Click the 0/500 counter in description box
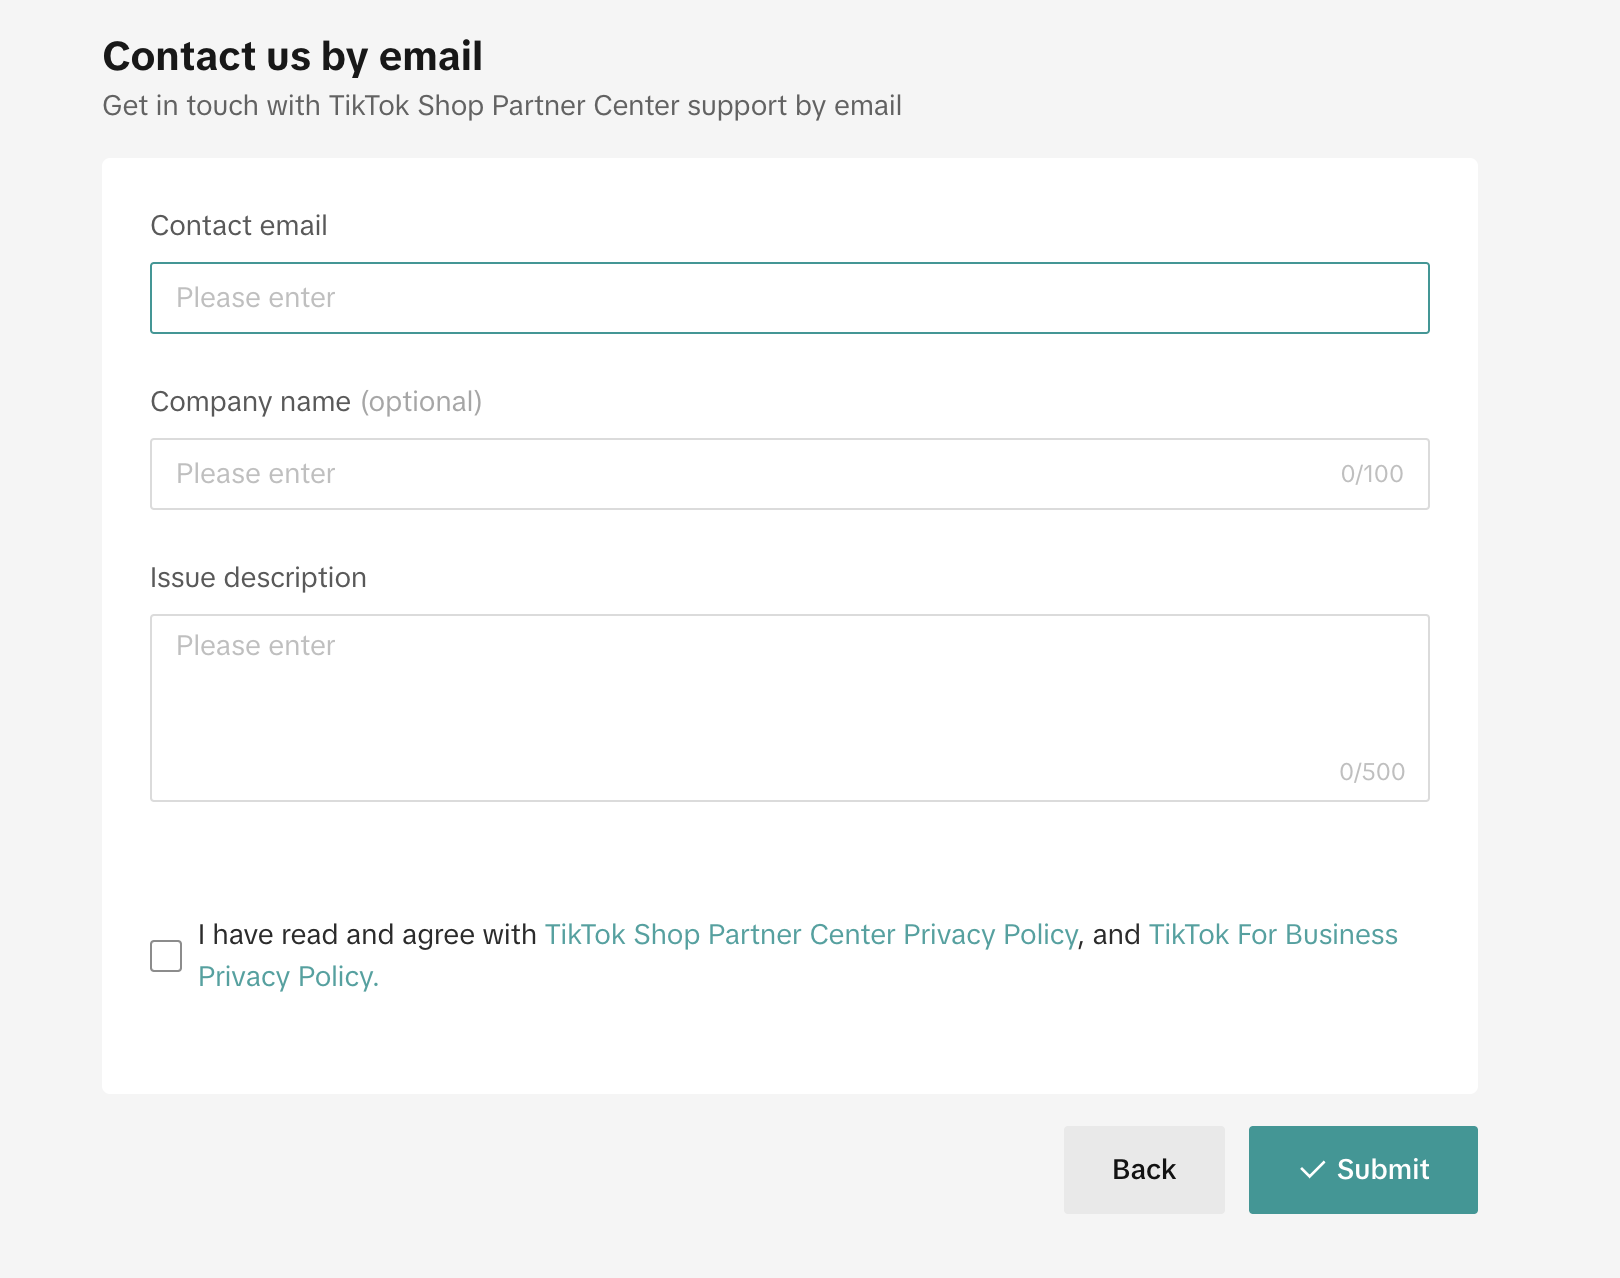Screen dimensions: 1620x1278 1372,772
